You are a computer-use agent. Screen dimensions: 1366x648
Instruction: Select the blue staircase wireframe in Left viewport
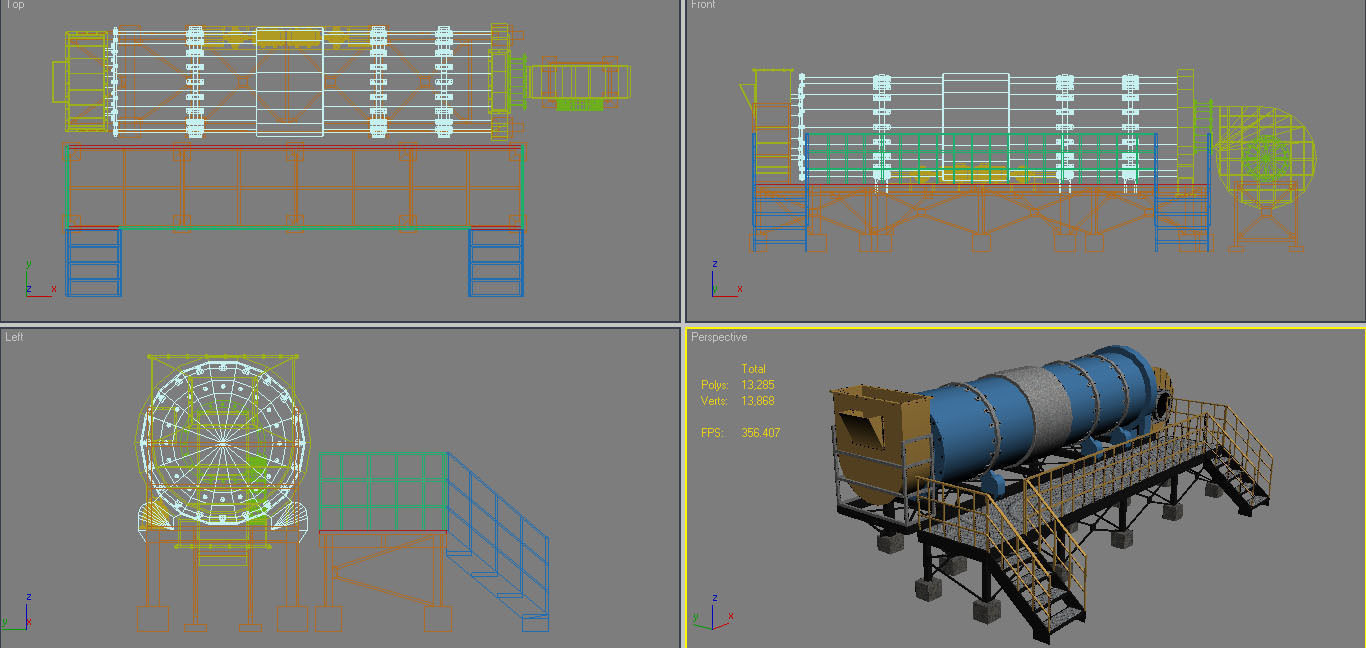pyautogui.click(x=500, y=540)
